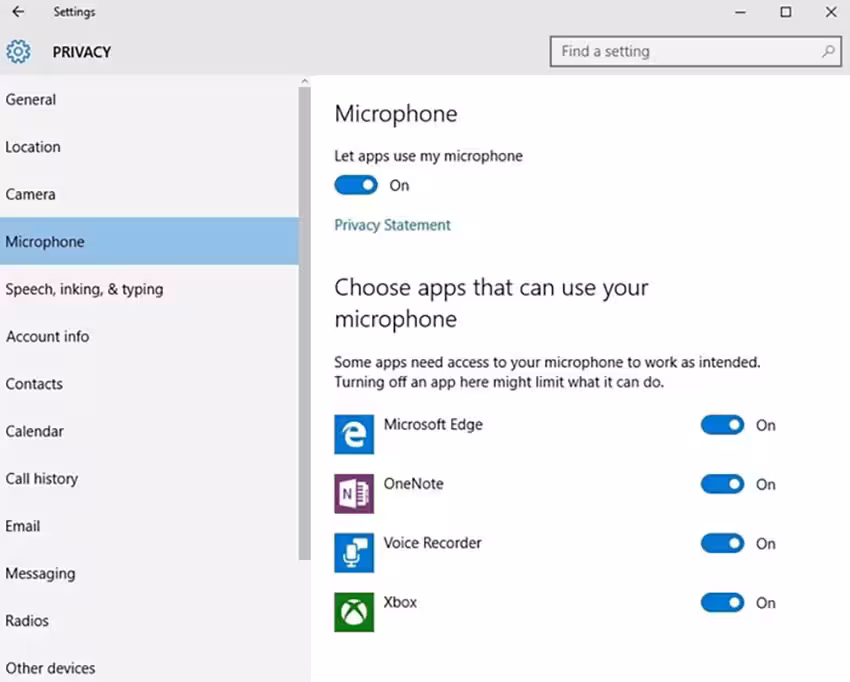Open Speech, inking, & typing settings
This screenshot has height=682, width=850.
point(149,289)
